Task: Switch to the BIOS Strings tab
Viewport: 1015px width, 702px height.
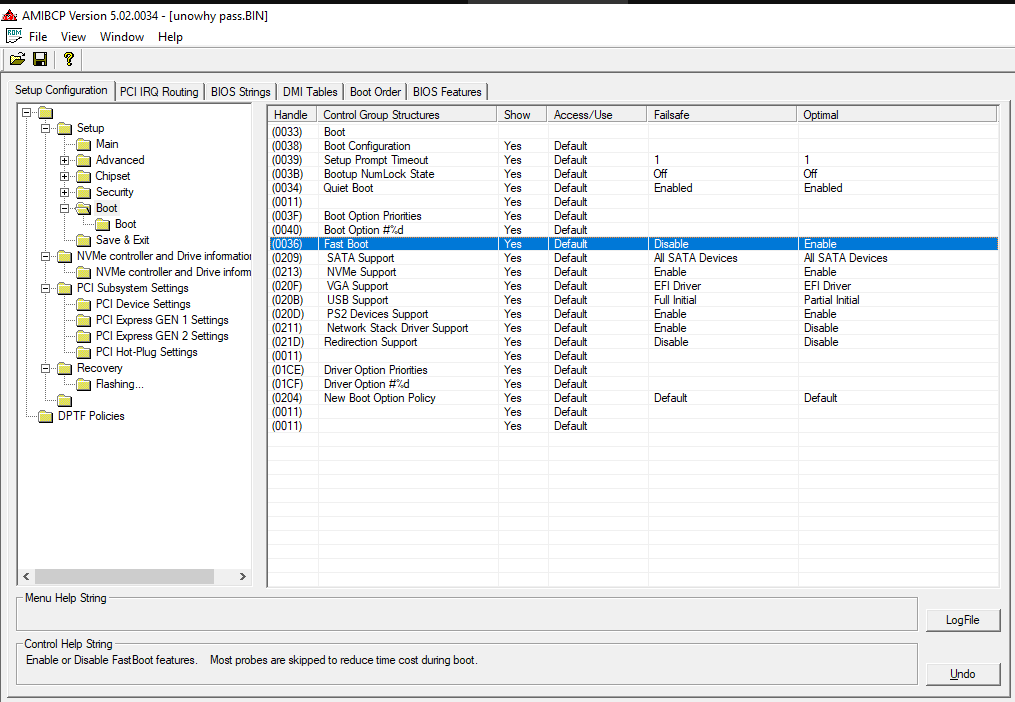Action: click(x=240, y=92)
